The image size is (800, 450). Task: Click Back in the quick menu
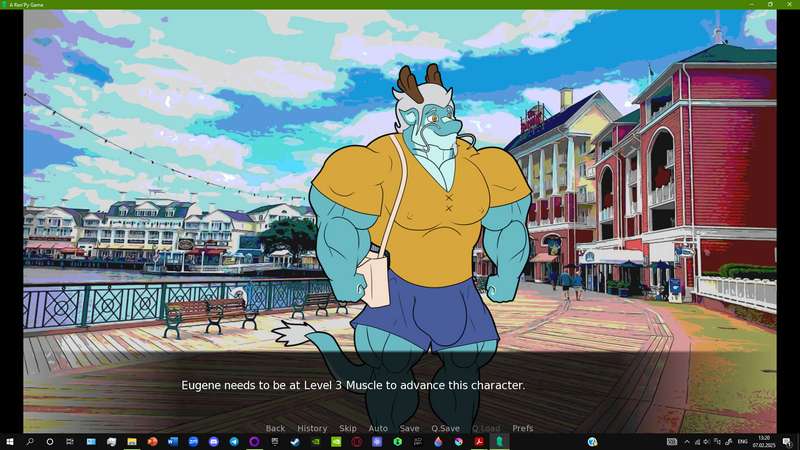pos(275,428)
